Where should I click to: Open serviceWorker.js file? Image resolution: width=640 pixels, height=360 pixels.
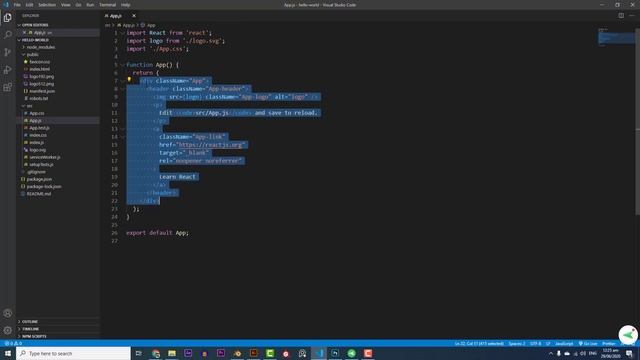45,157
